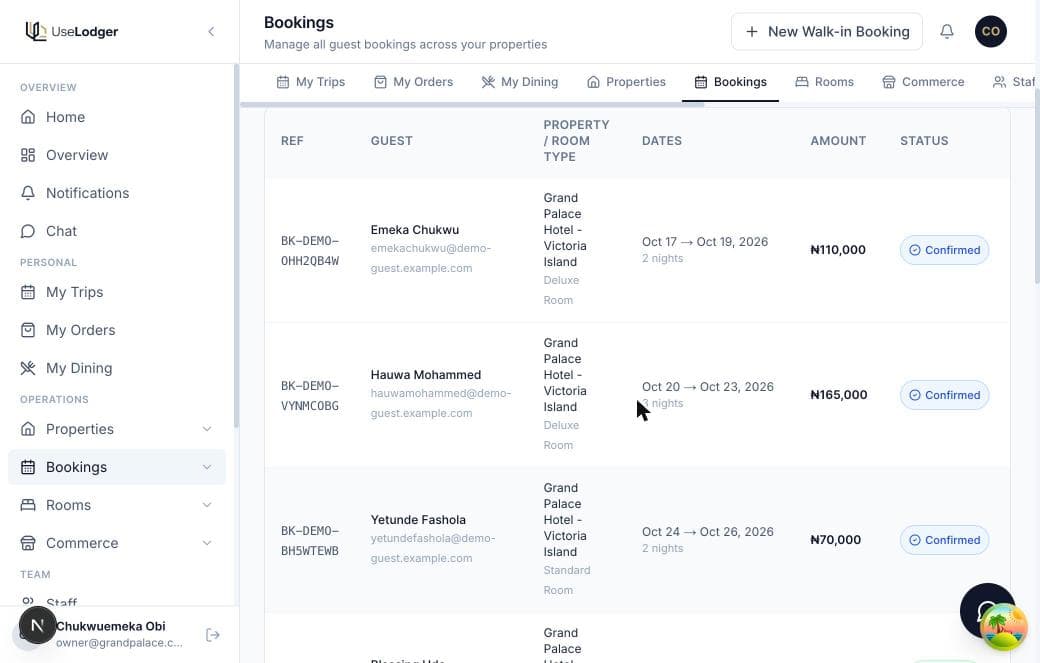Image resolution: width=1040 pixels, height=663 pixels.
Task: Click dates Oct 24 → Oct 26, 2026
Action: click(708, 532)
